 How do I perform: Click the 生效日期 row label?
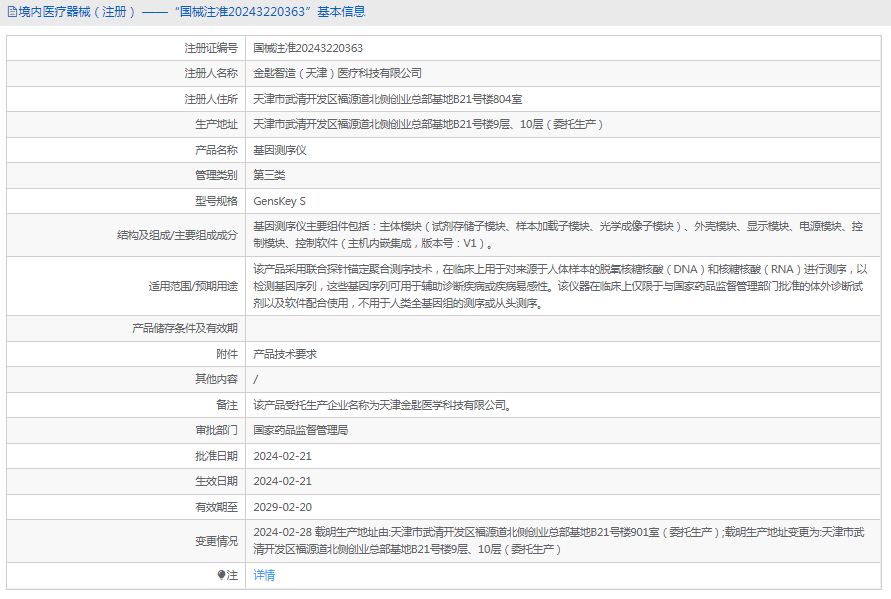click(216, 481)
